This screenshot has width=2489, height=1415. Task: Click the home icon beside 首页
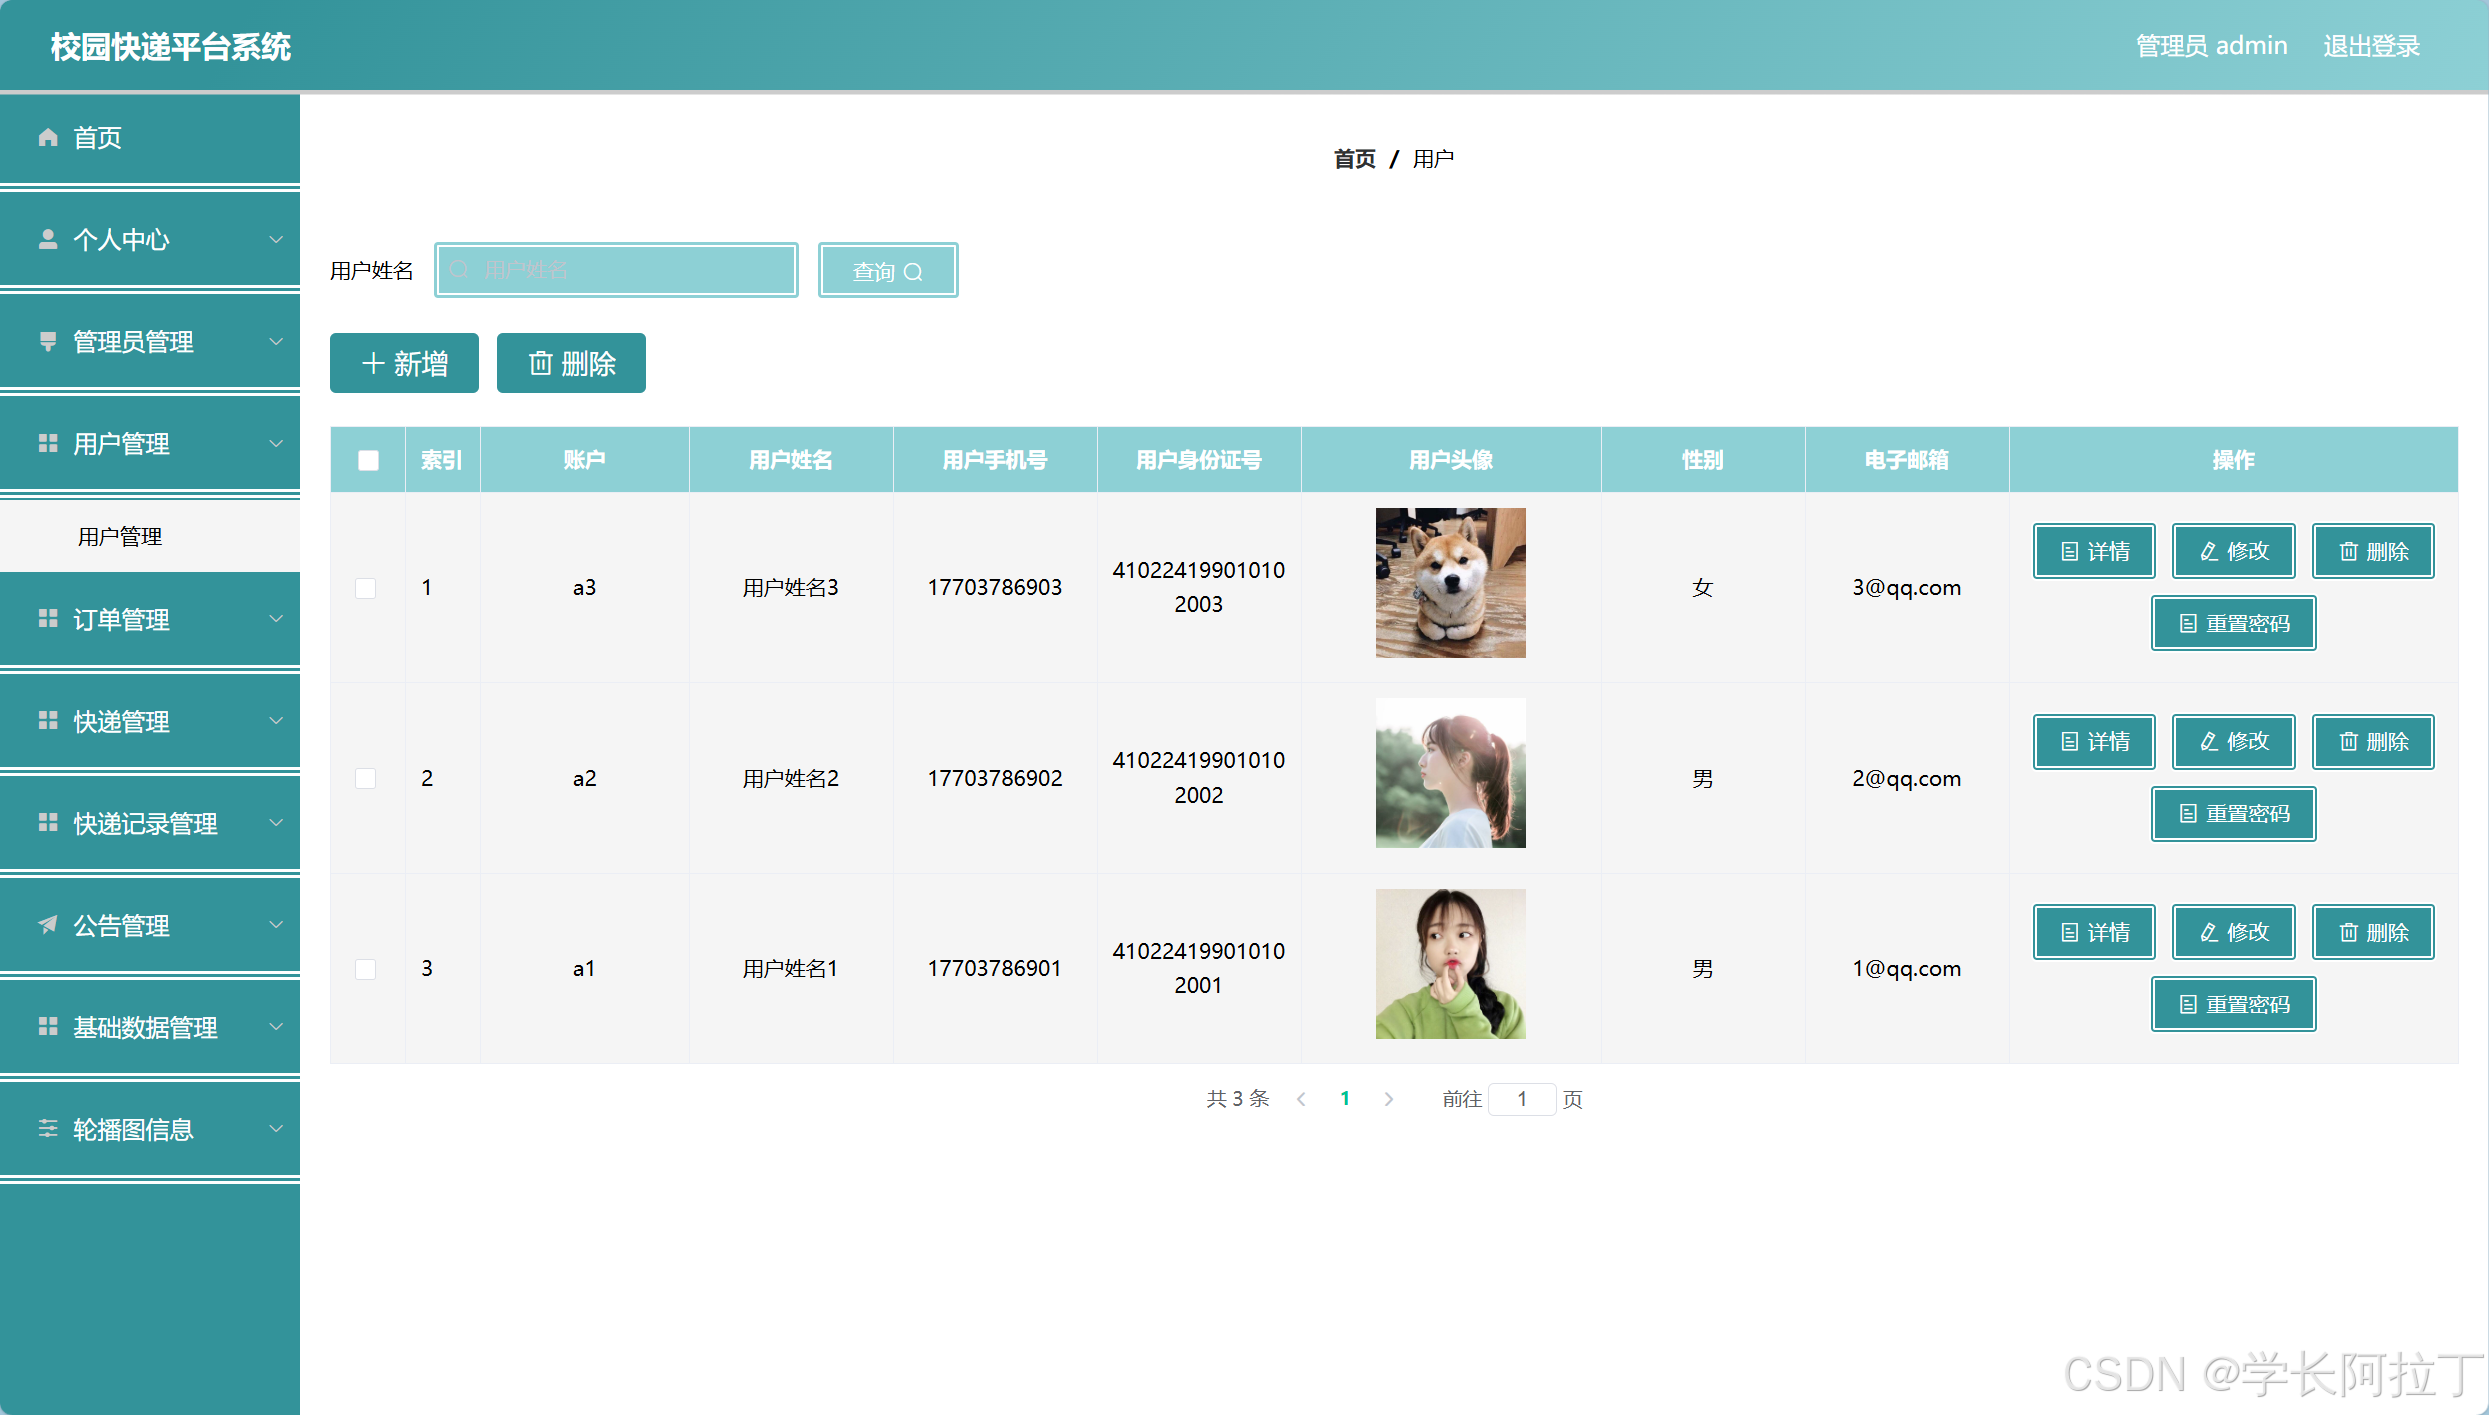pos(47,137)
